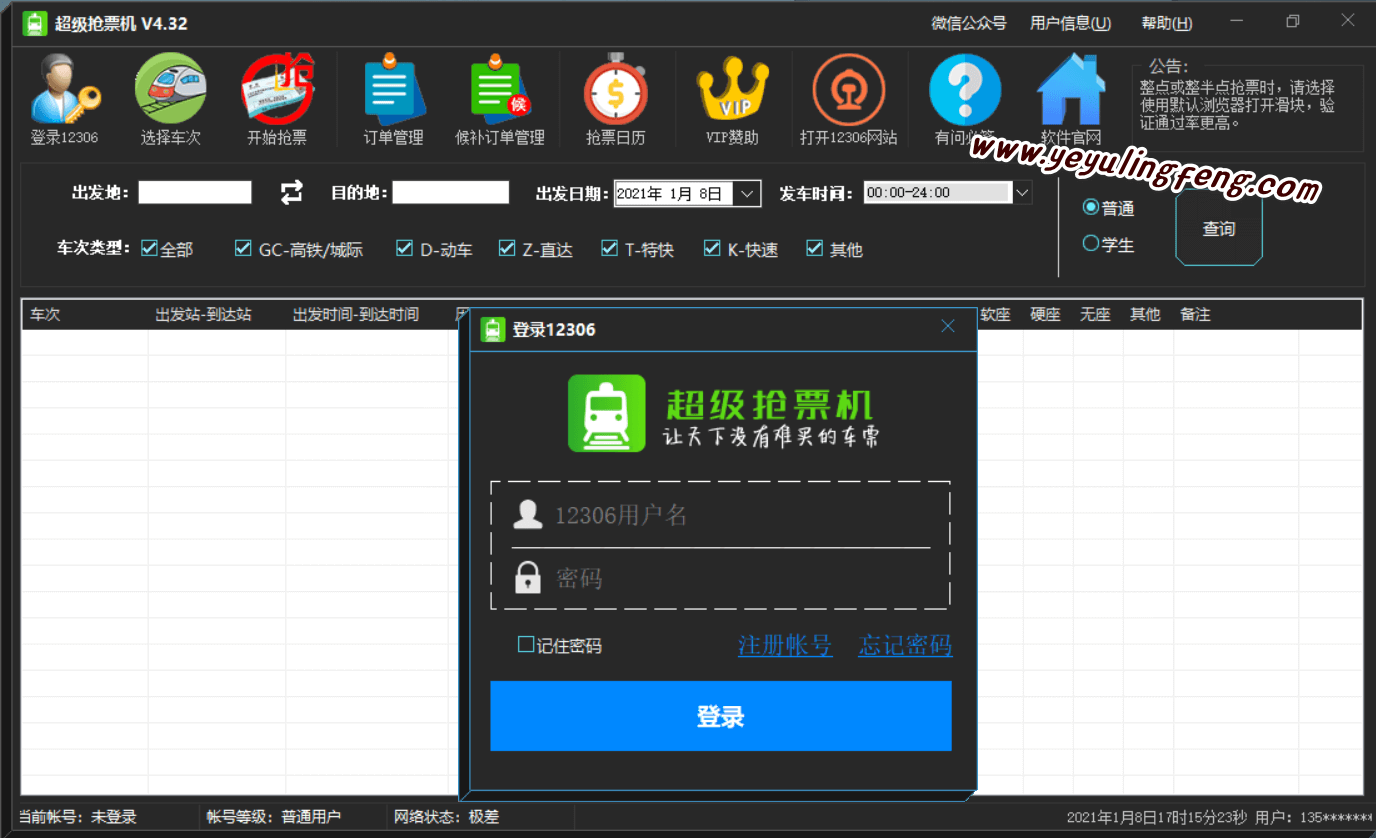This screenshot has width=1376, height=838.
Task: Click the app icon in main title bar
Action: click(x=35, y=23)
